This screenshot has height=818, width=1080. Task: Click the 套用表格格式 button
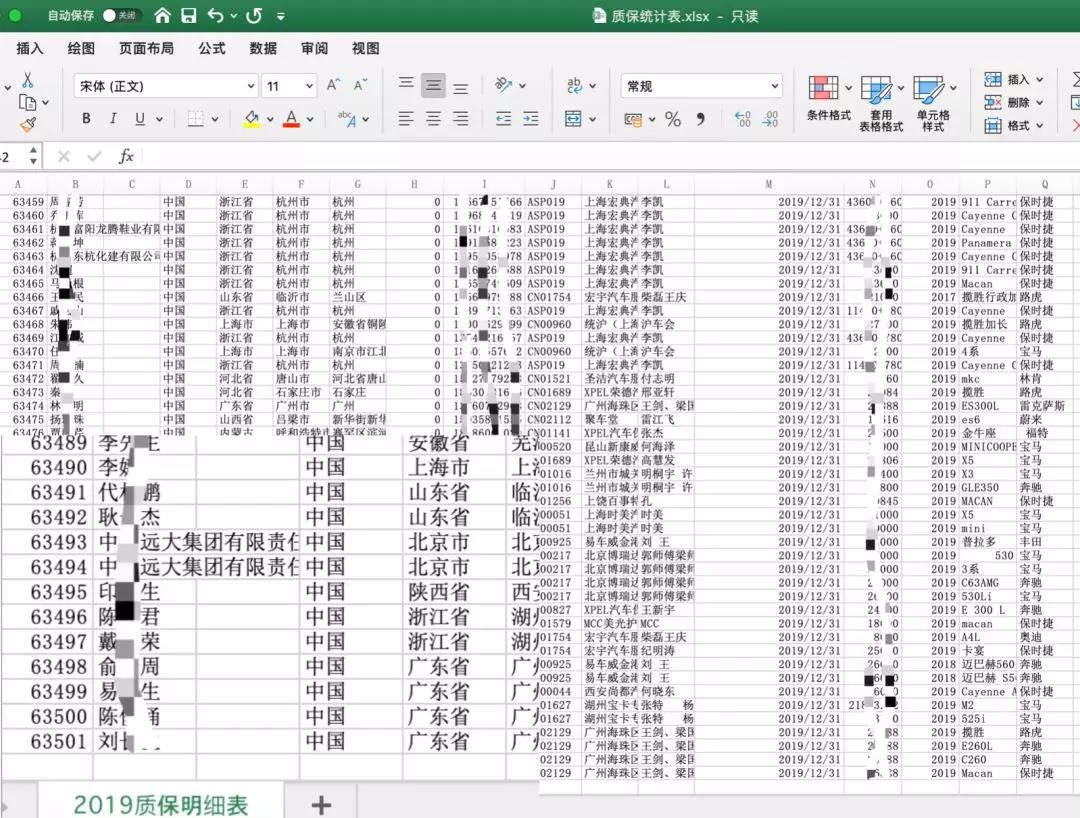(x=881, y=103)
